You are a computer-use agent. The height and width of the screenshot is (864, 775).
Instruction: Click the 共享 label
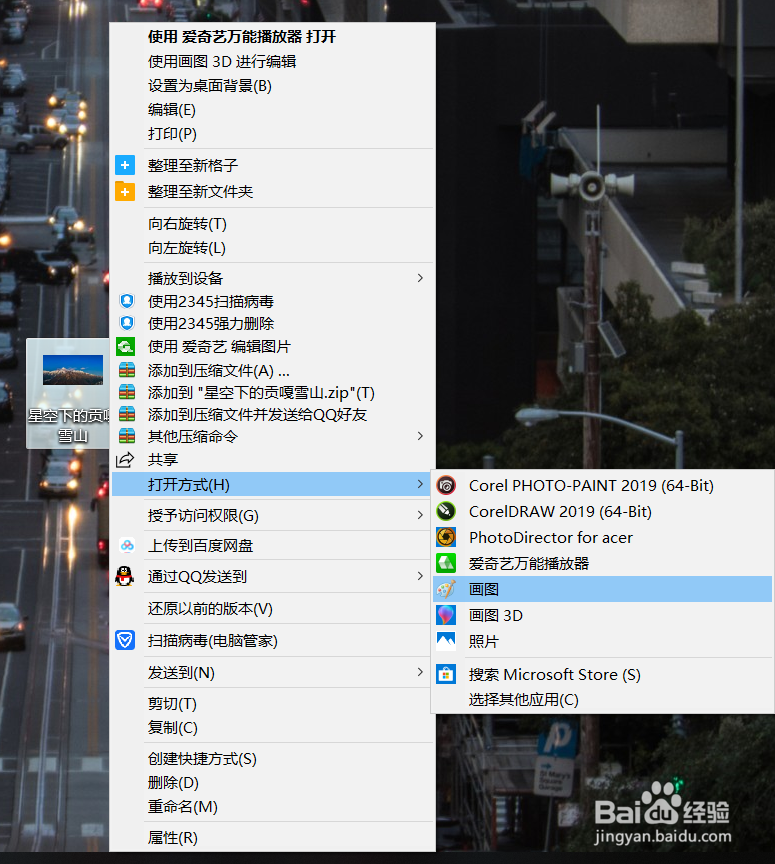point(163,459)
